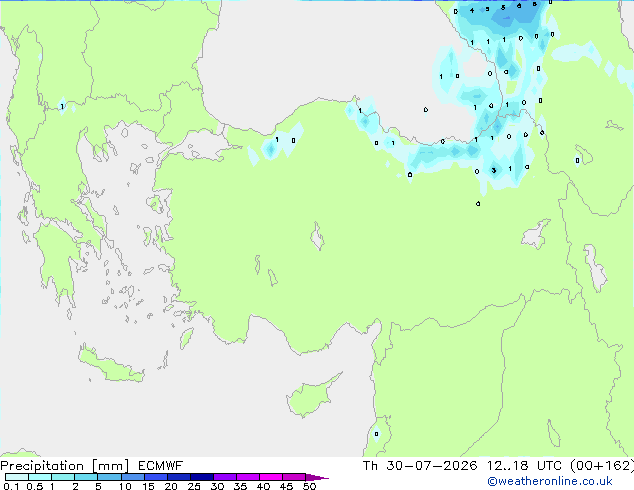Viewport: 634px width, 490px height.
Task: Click the 10–15 mm legend color swatch
Action: tap(133, 477)
